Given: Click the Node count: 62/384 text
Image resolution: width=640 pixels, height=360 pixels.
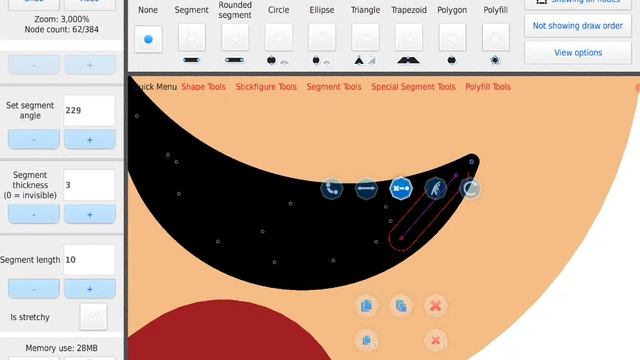Looking at the screenshot, I should click(62, 29).
